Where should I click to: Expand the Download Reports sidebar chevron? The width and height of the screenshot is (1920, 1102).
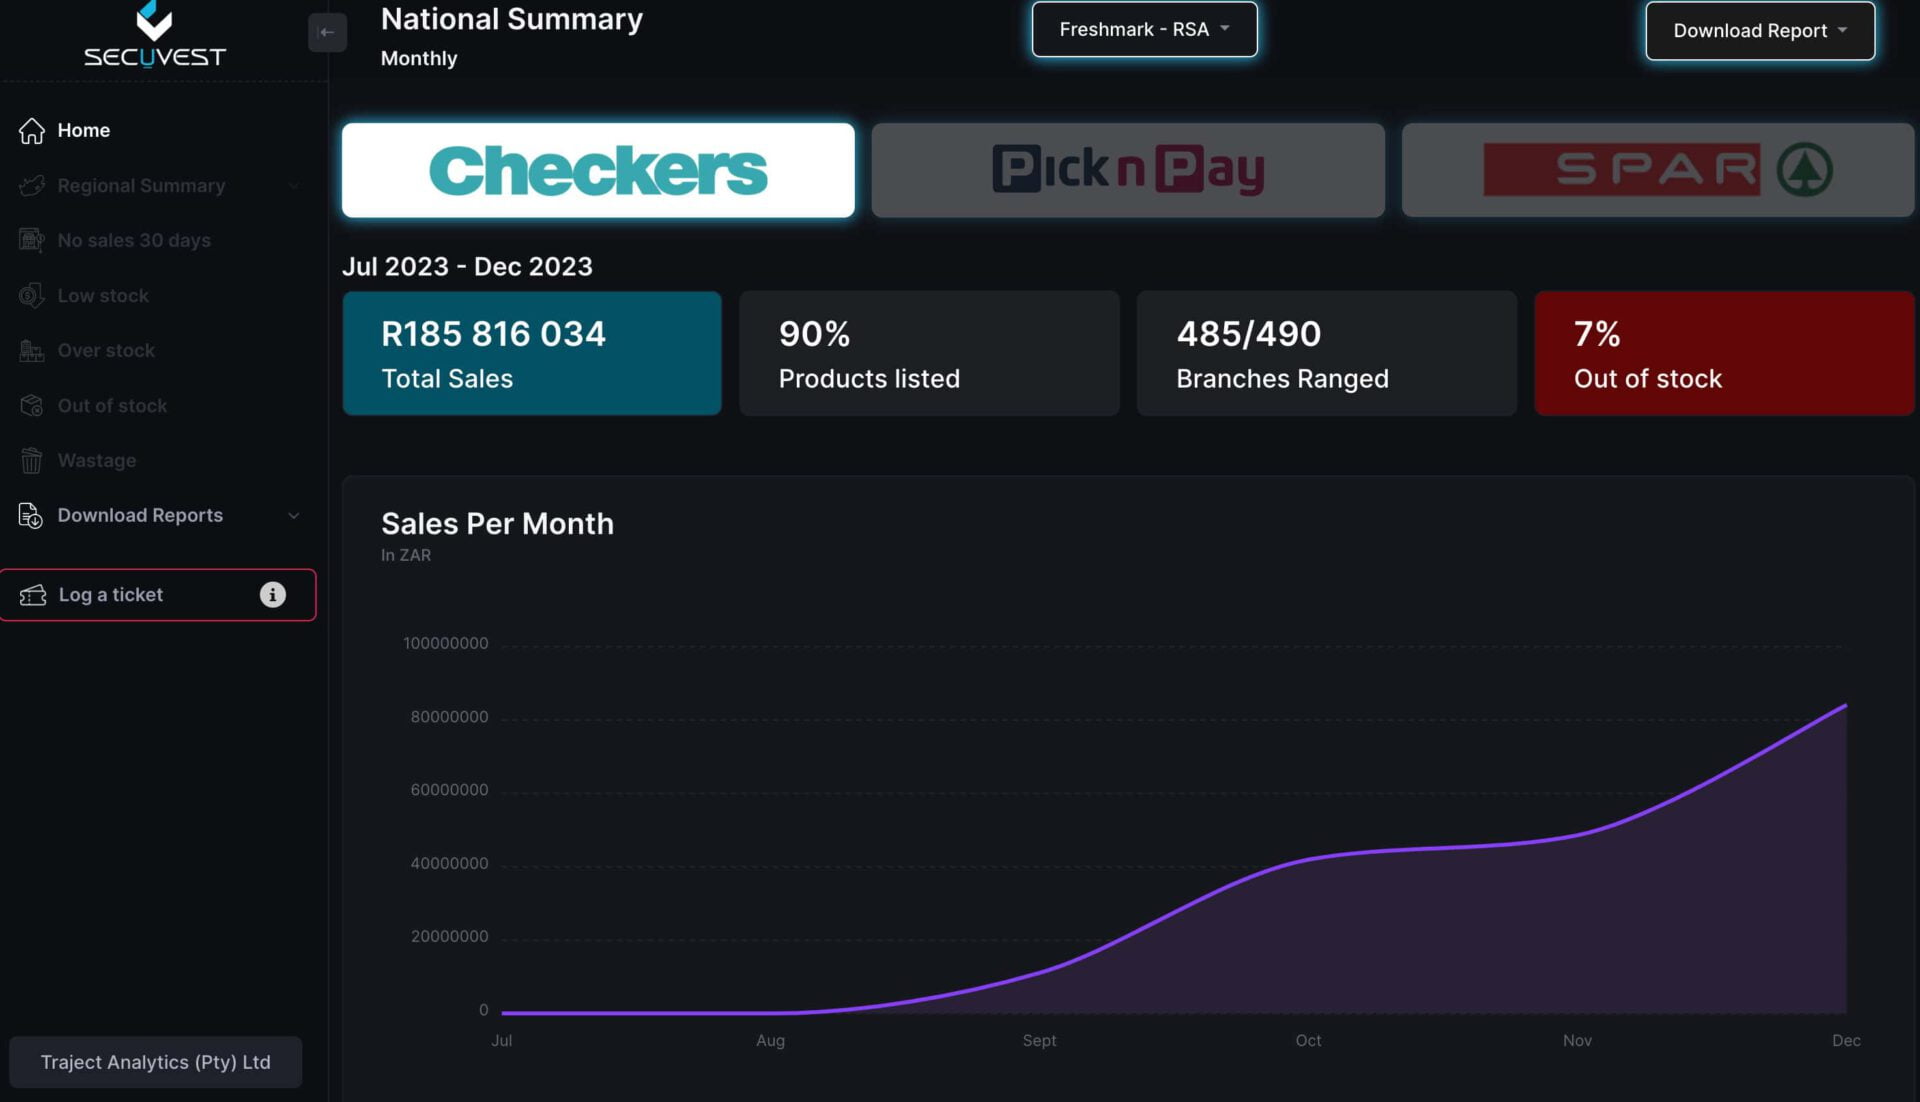[x=294, y=516]
